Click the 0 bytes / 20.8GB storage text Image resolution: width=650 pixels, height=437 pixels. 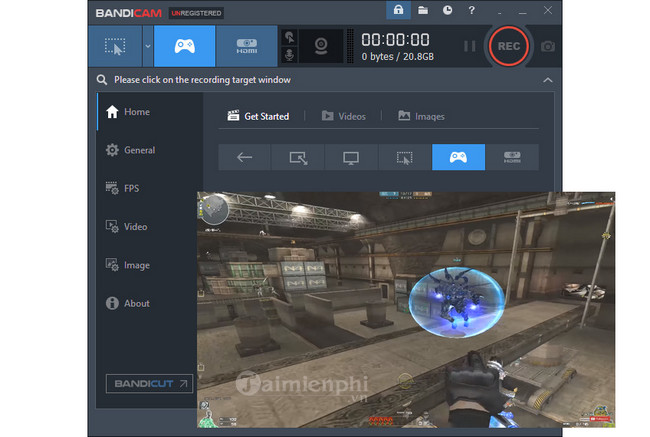398,57
